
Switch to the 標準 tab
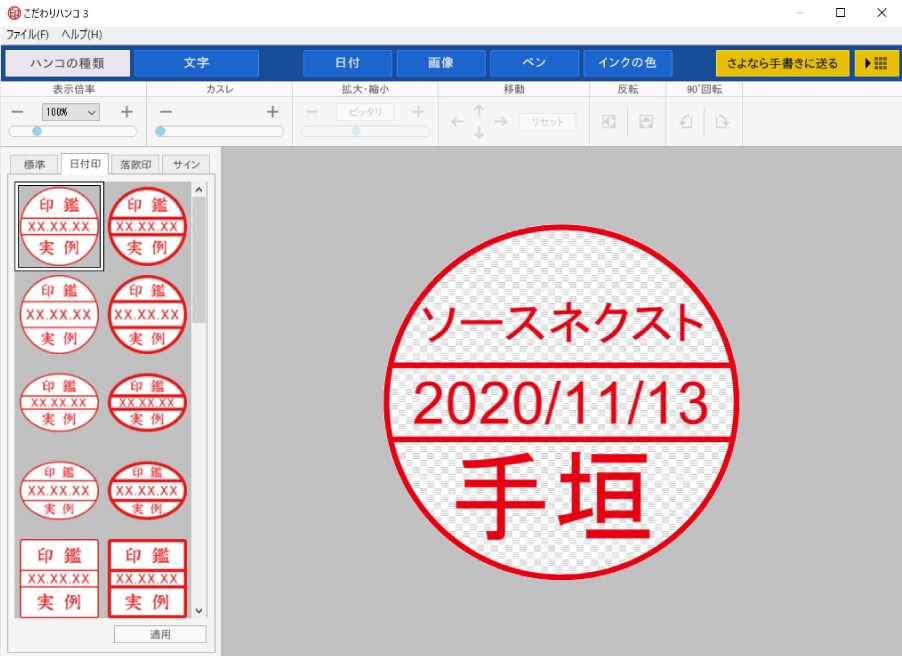click(x=35, y=165)
